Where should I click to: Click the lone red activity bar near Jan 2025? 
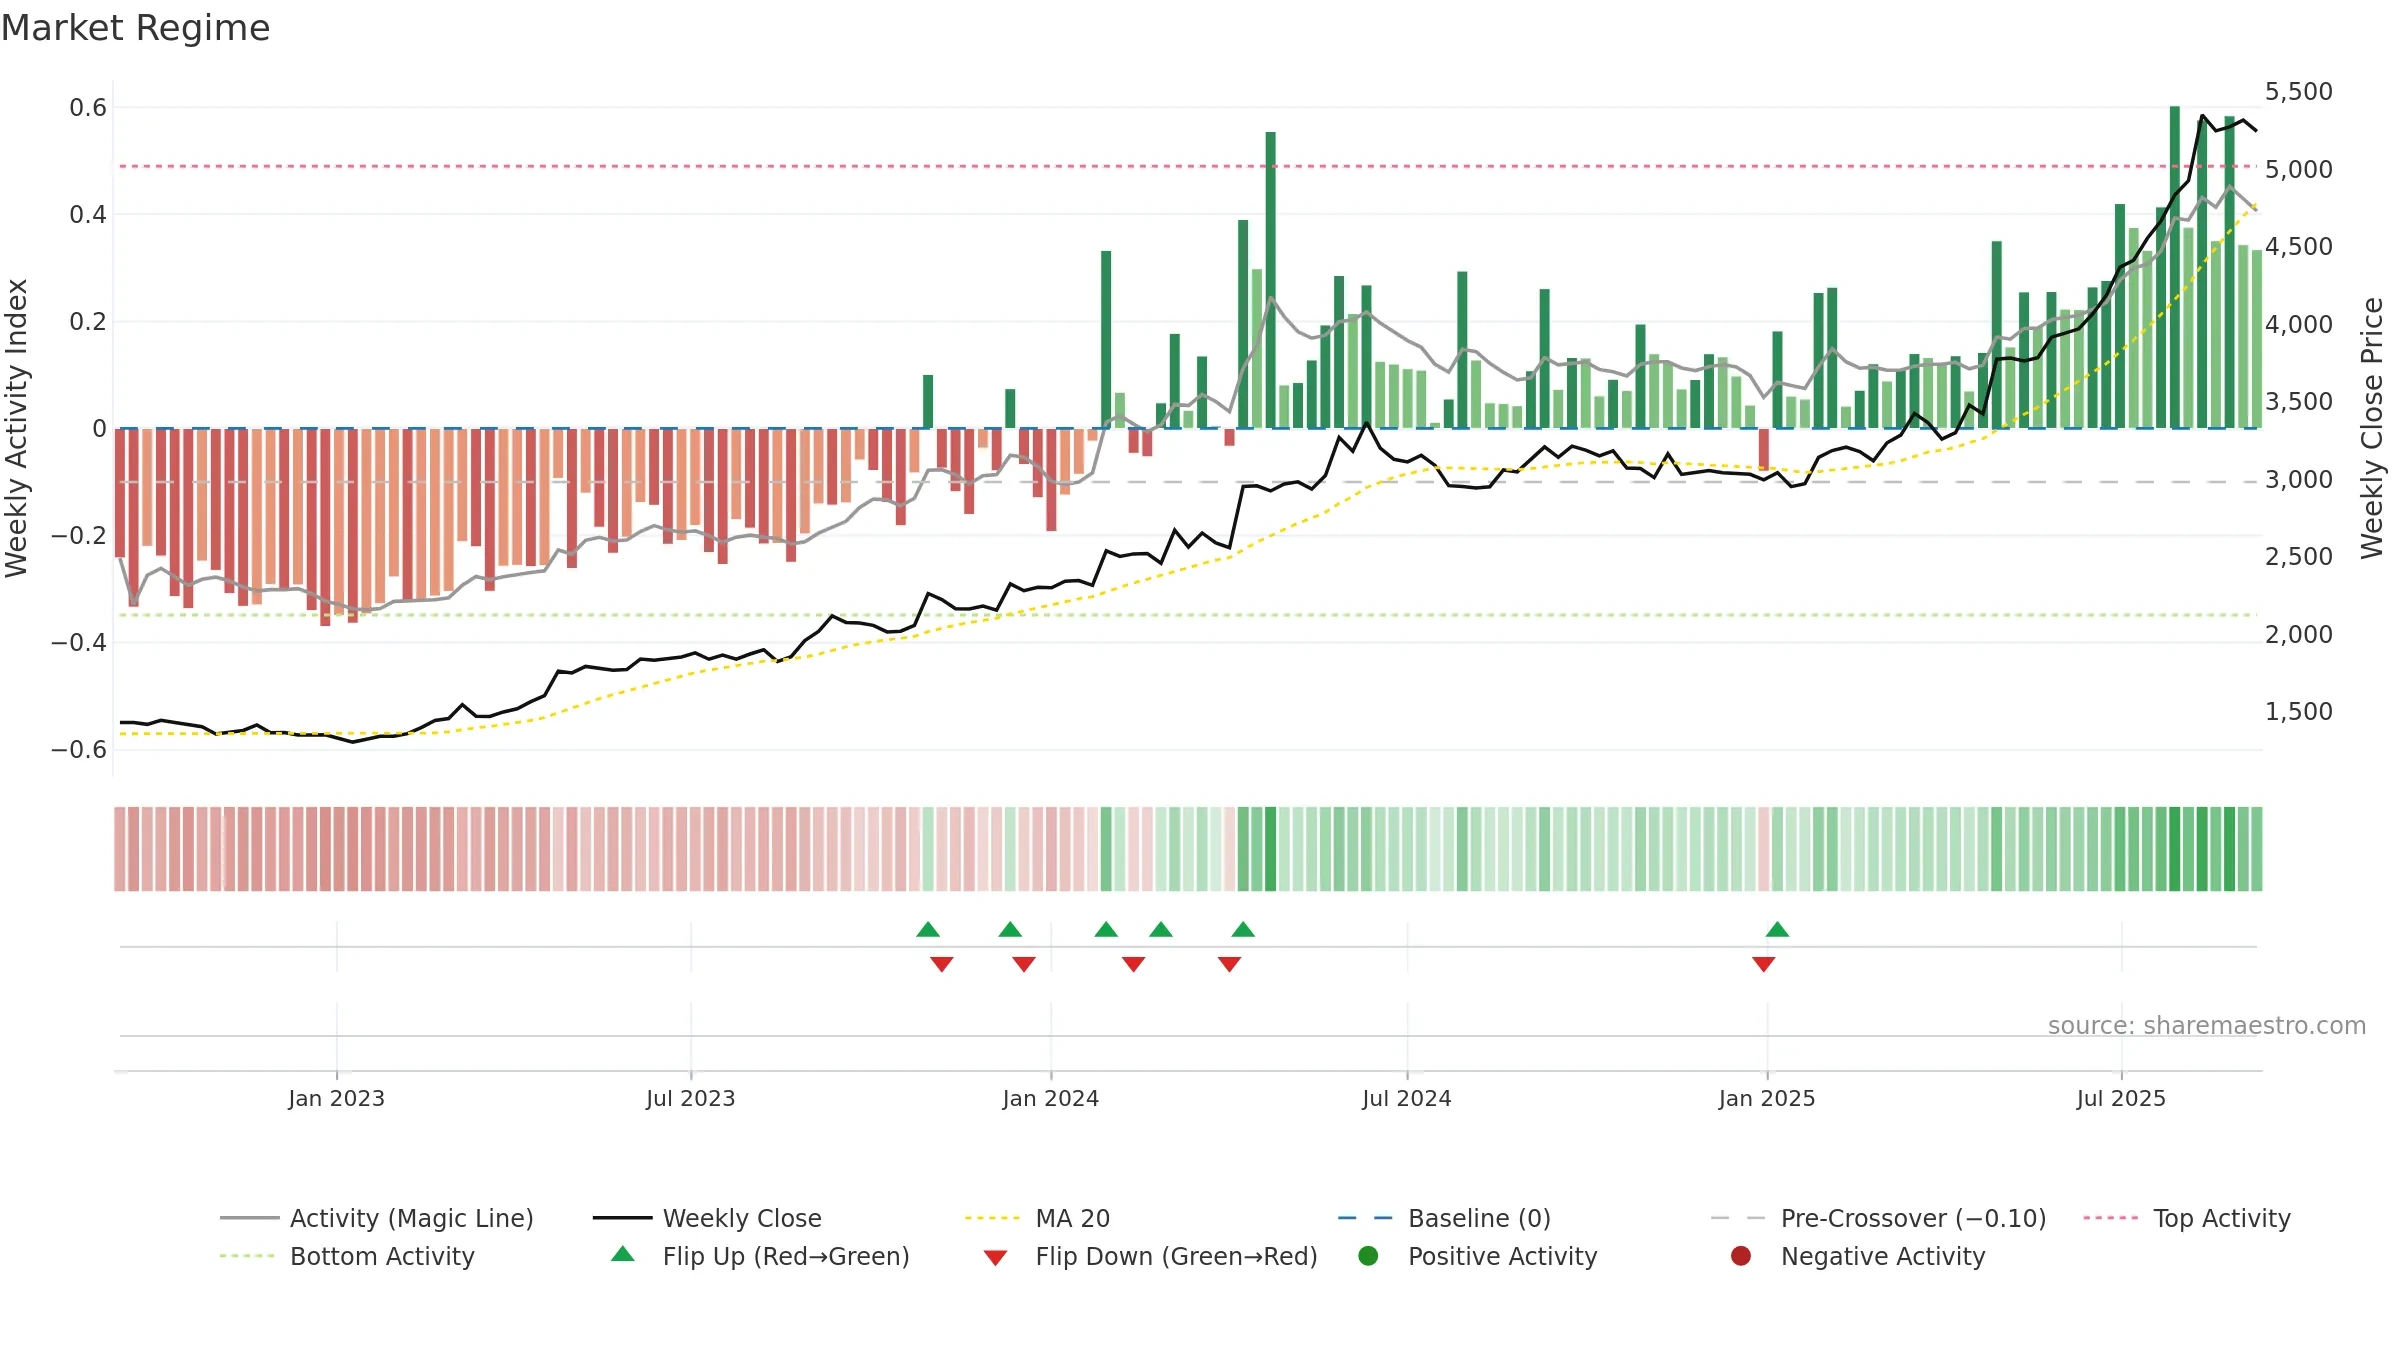[1764, 449]
